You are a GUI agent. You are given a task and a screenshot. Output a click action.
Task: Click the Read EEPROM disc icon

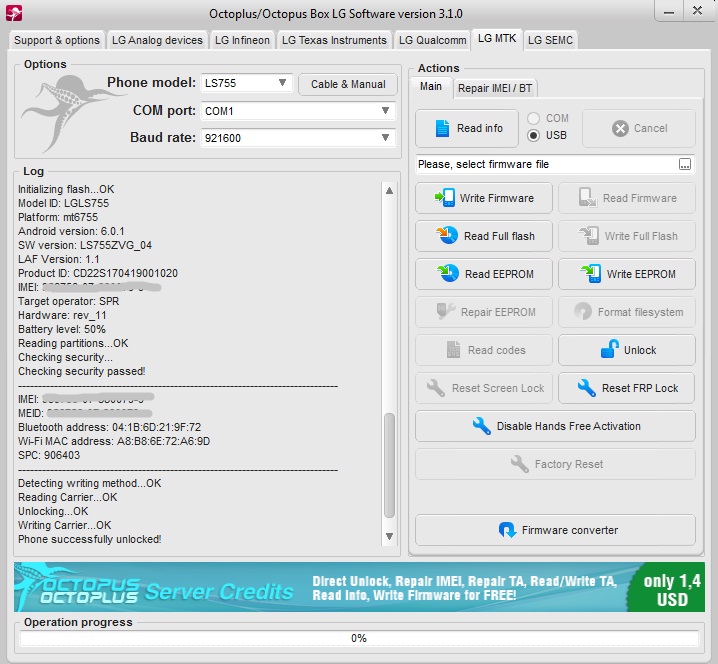[x=448, y=273]
